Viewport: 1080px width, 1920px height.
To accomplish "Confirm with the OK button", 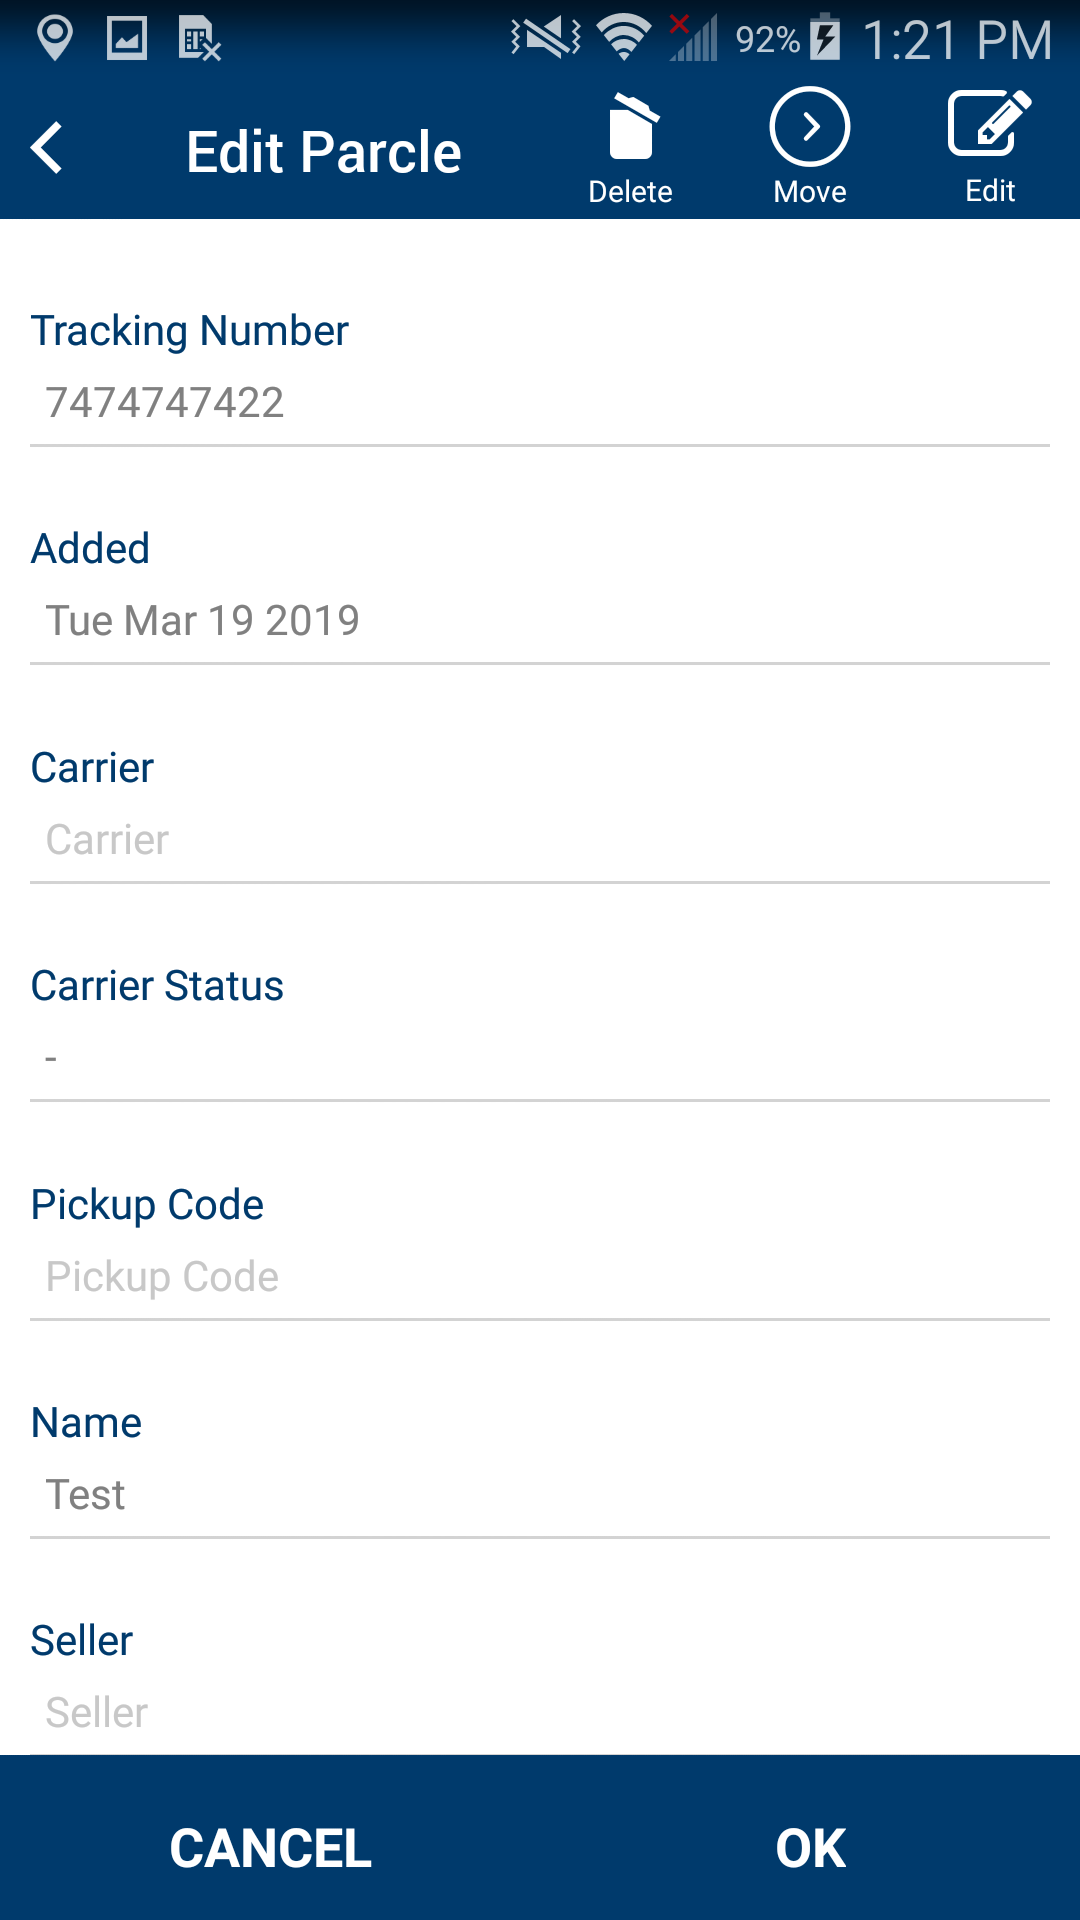I will pyautogui.click(x=810, y=1847).
